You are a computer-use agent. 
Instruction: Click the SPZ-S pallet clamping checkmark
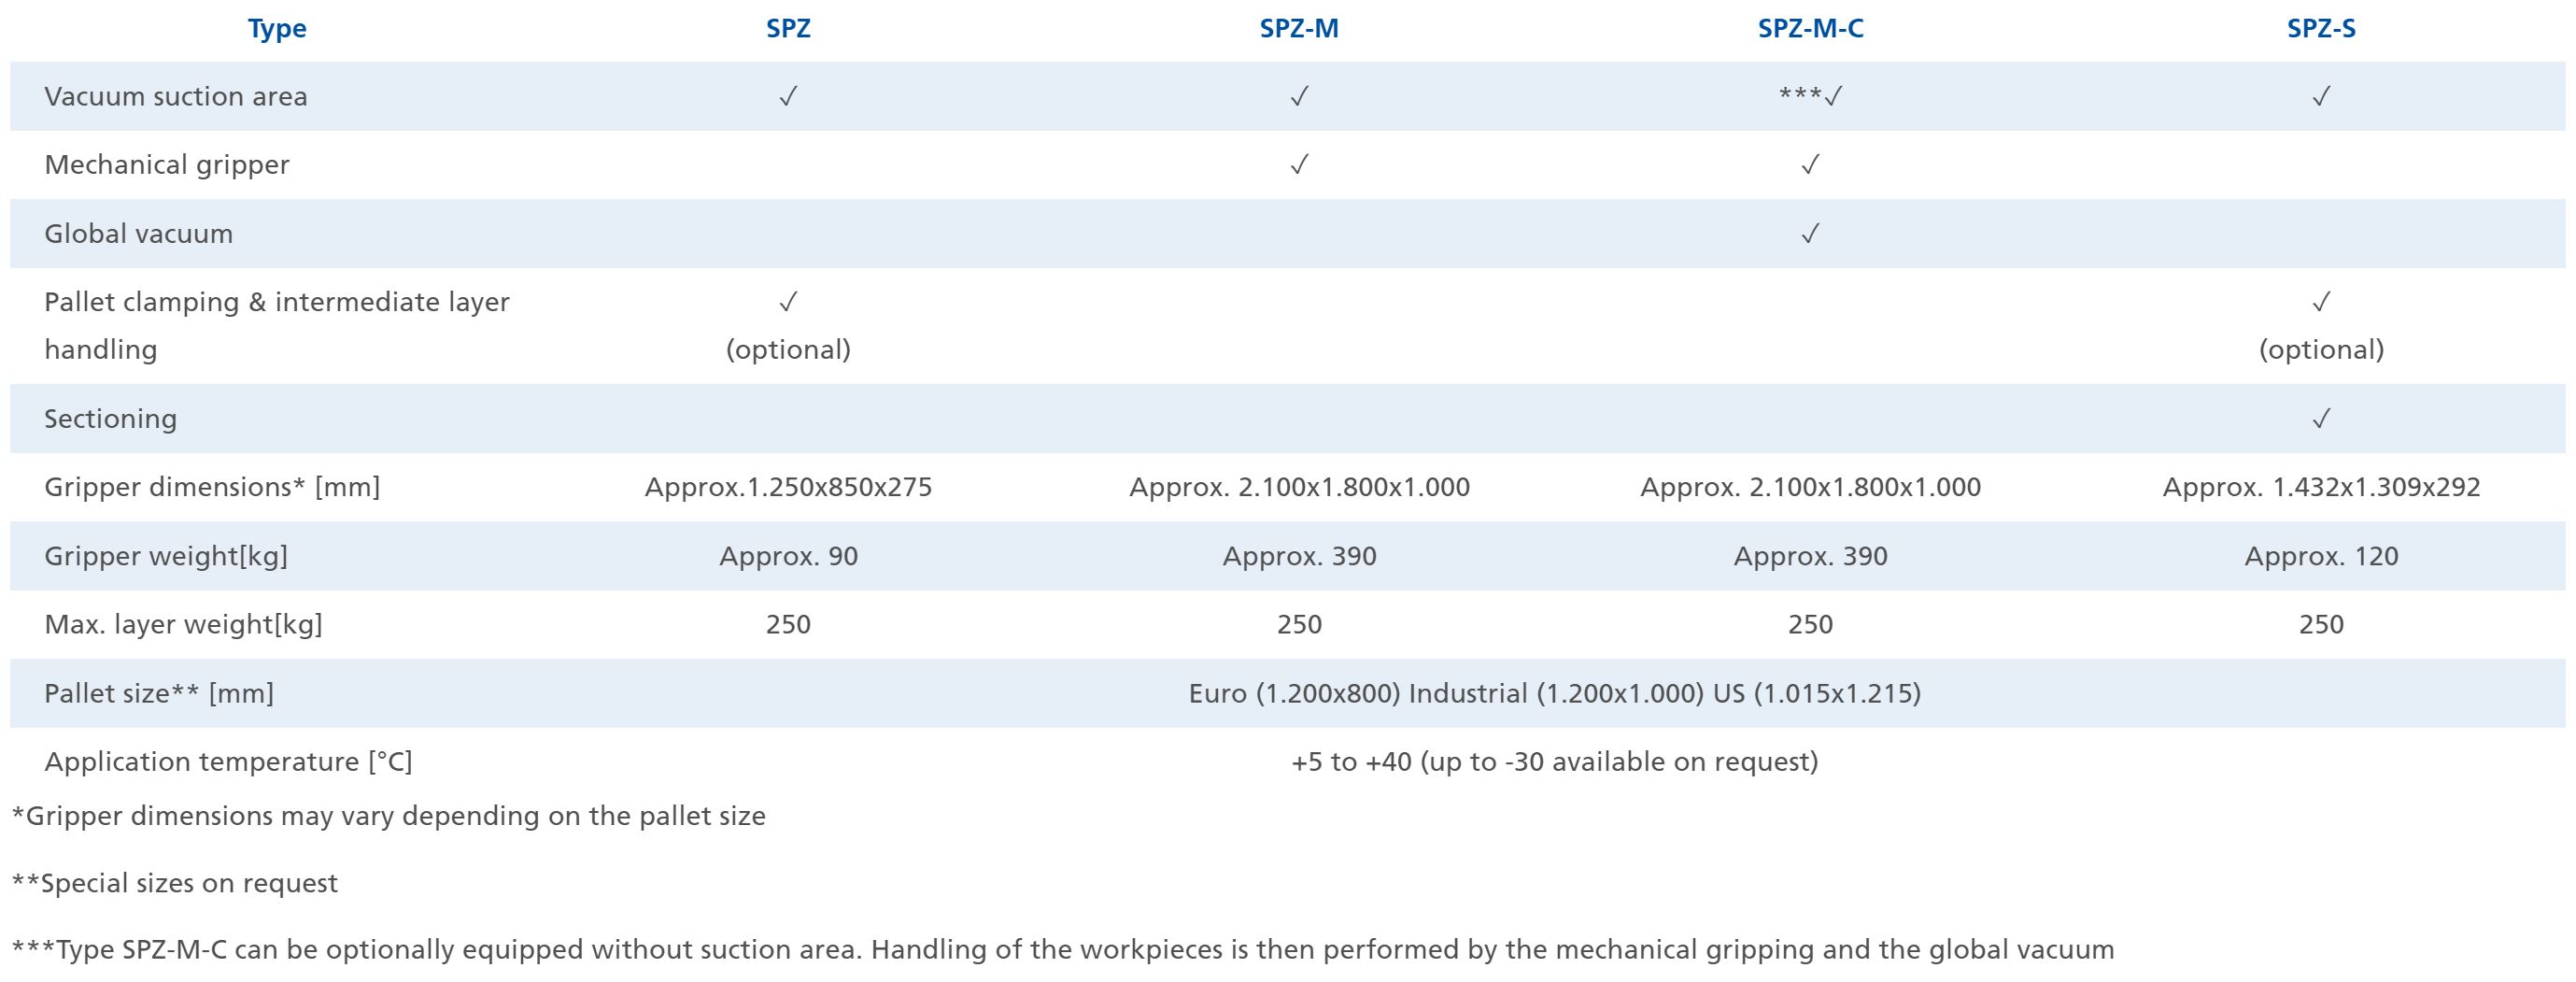point(2321,302)
